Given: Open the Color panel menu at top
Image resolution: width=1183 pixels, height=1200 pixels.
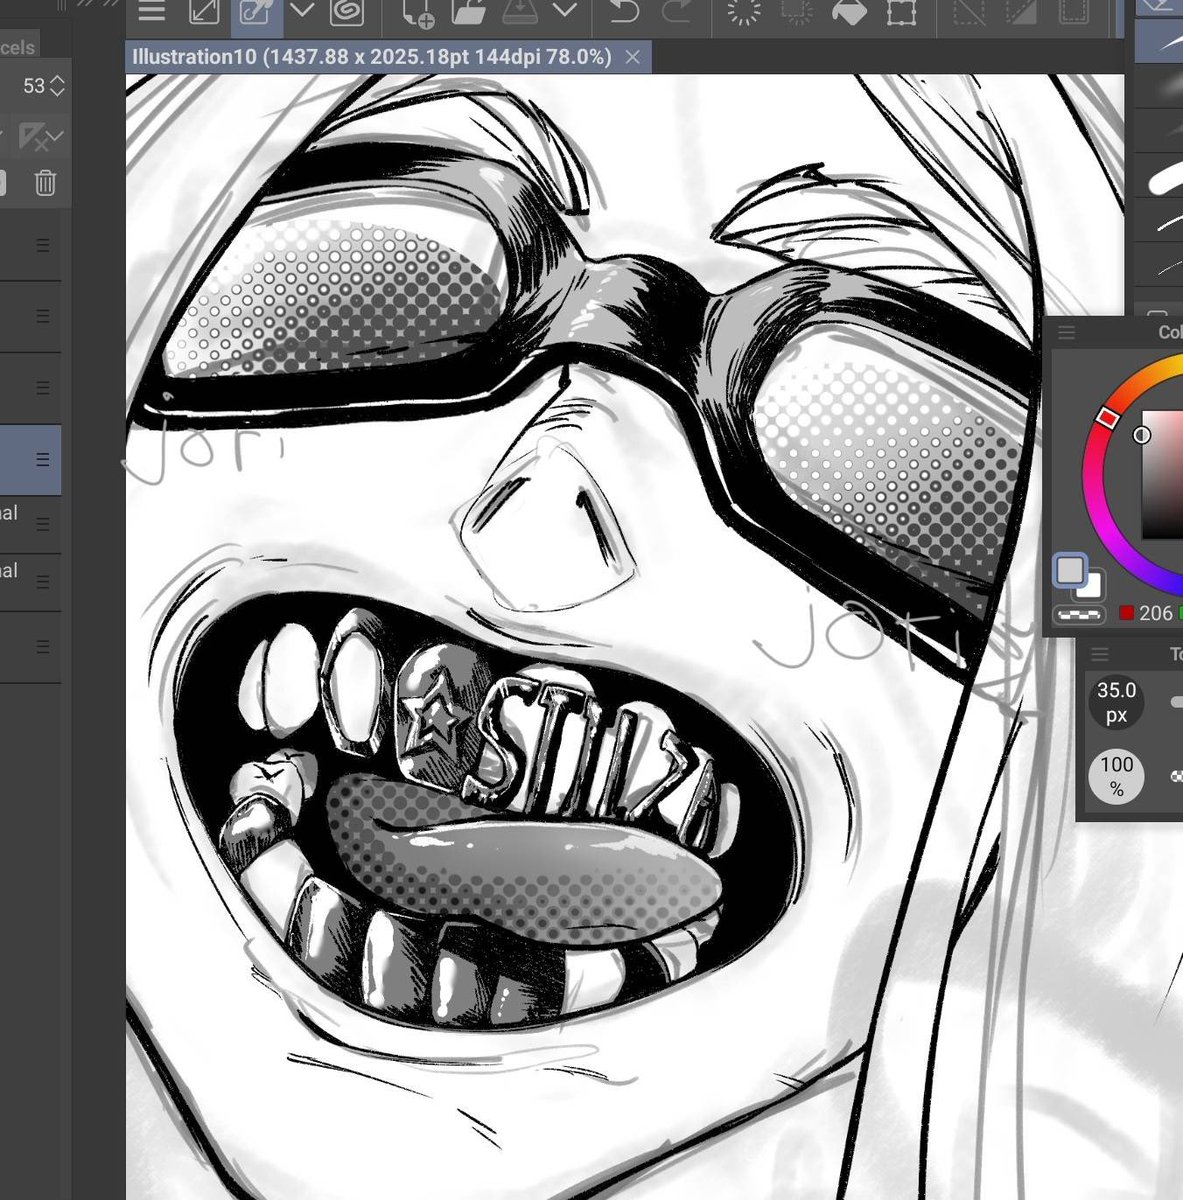Looking at the screenshot, I should [1067, 332].
